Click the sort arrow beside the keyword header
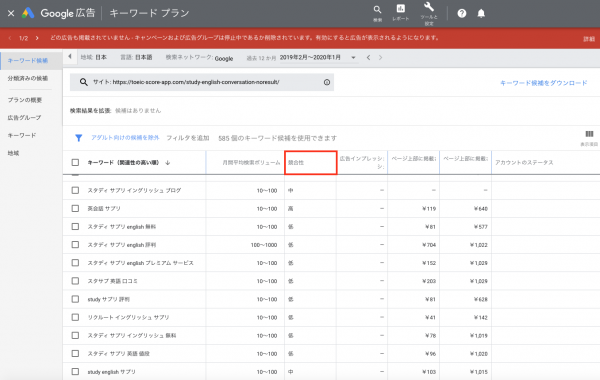Screen dimensions: 600x380 pos(168,163)
